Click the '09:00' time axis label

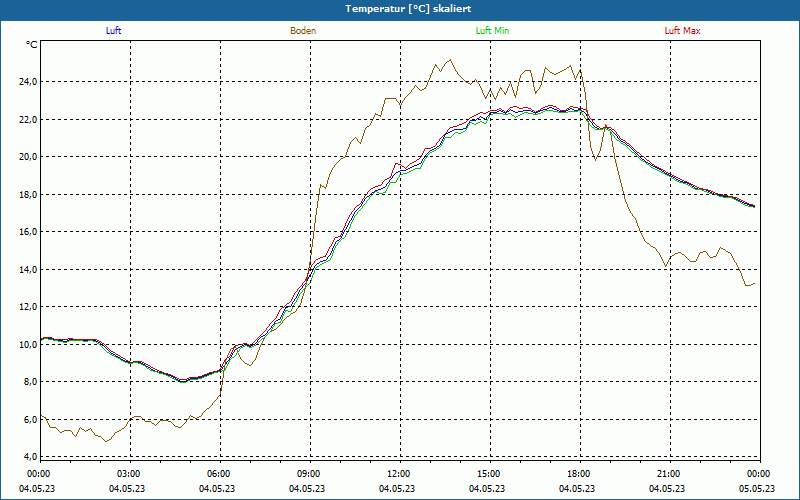coord(310,474)
